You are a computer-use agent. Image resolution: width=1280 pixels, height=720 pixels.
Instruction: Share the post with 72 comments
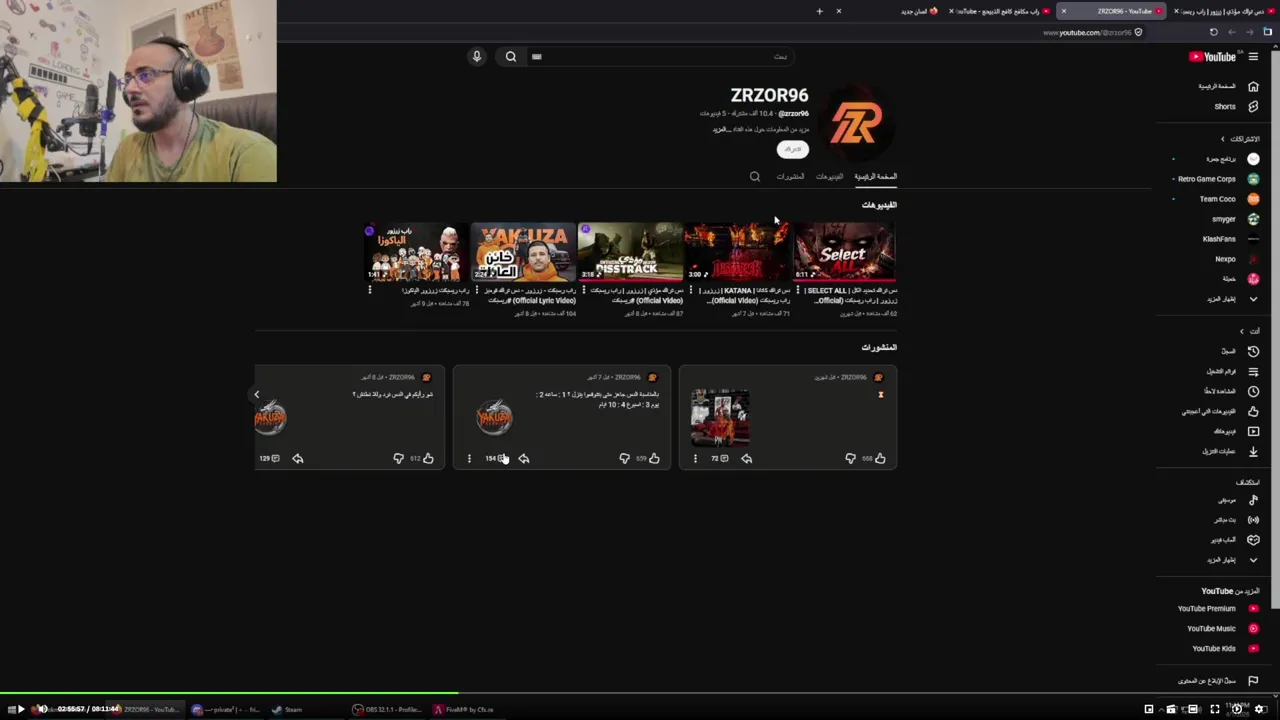tap(746, 458)
